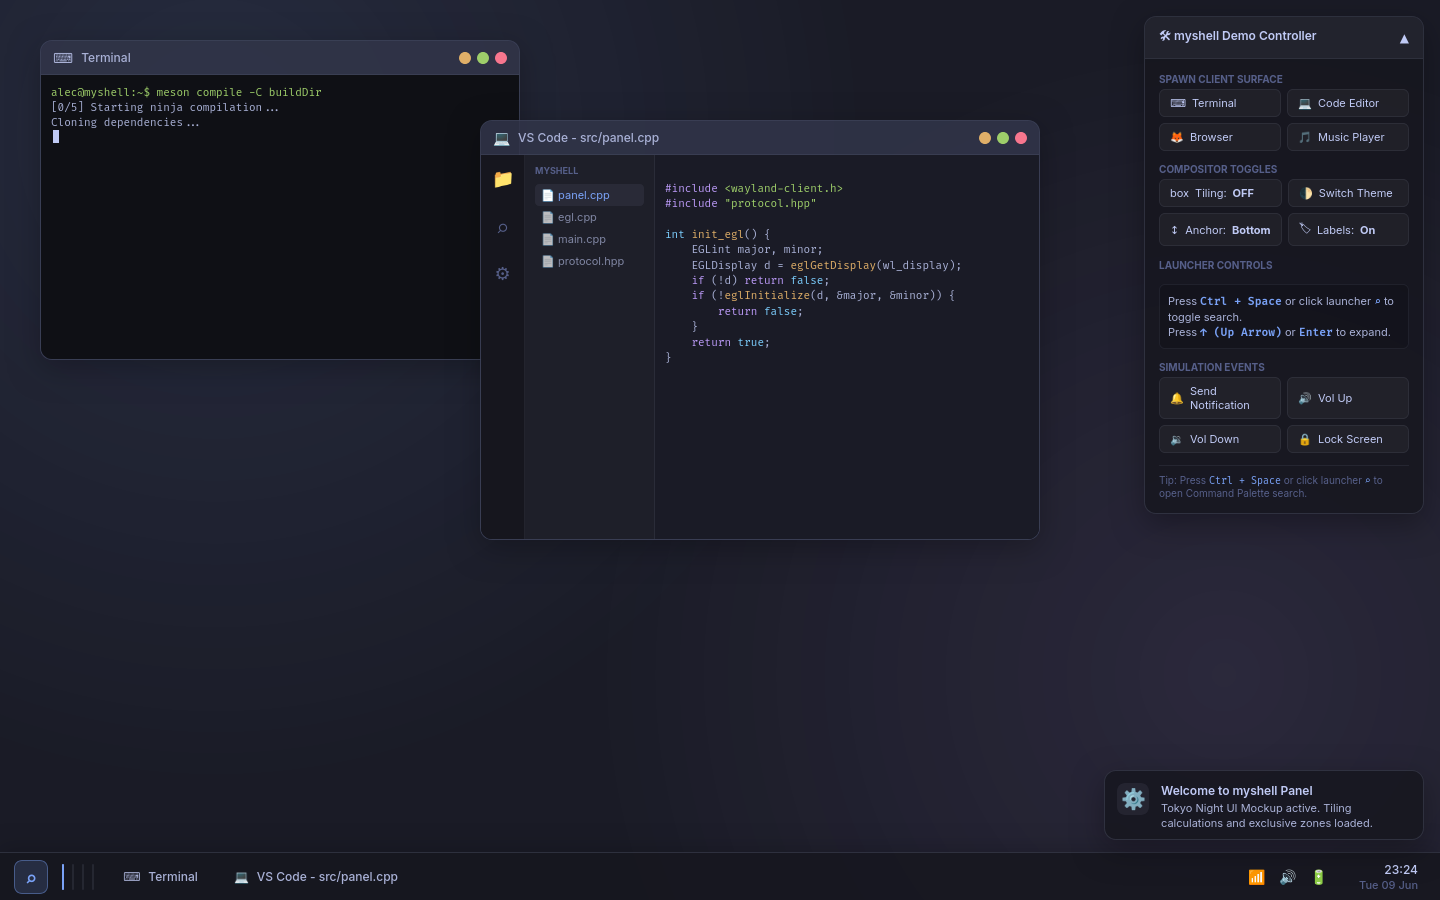Close the VS Code window with the red dot
This screenshot has width=1440, height=900.
pyautogui.click(x=1021, y=138)
